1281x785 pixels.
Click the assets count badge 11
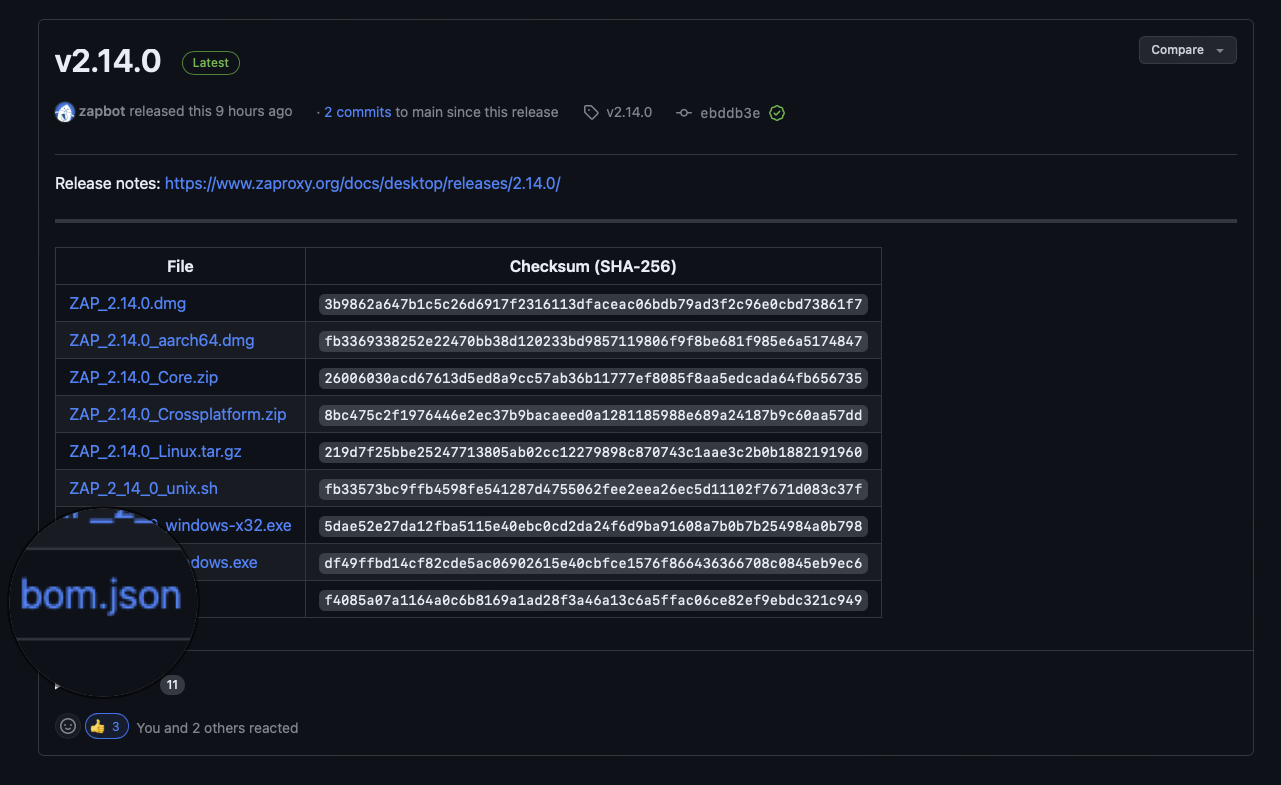click(x=172, y=685)
